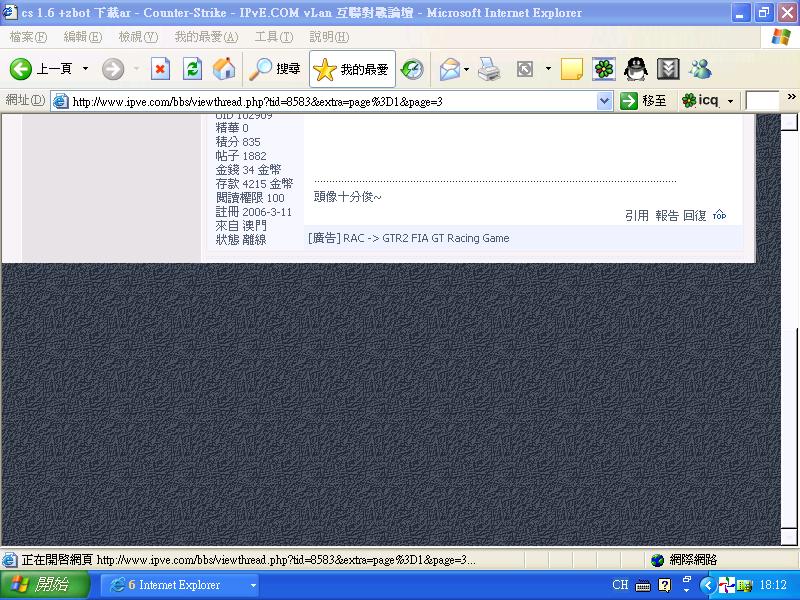This screenshot has width=800, height=600.
Task: Open the 工具(T) menu
Action: click(274, 37)
